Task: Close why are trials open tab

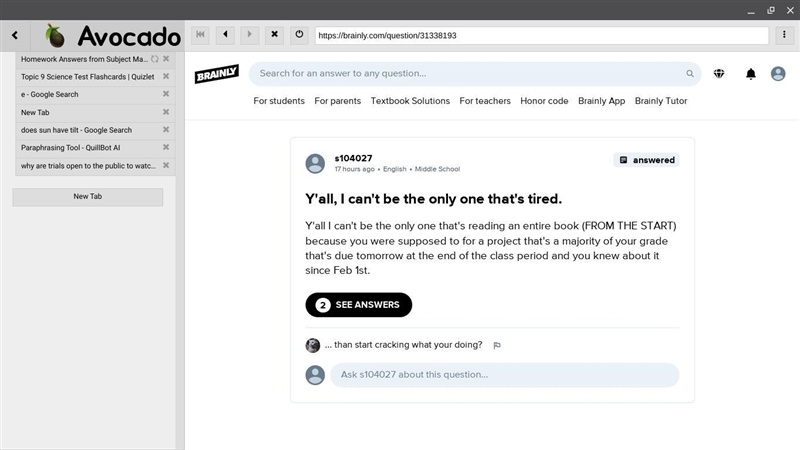Action: (x=166, y=165)
